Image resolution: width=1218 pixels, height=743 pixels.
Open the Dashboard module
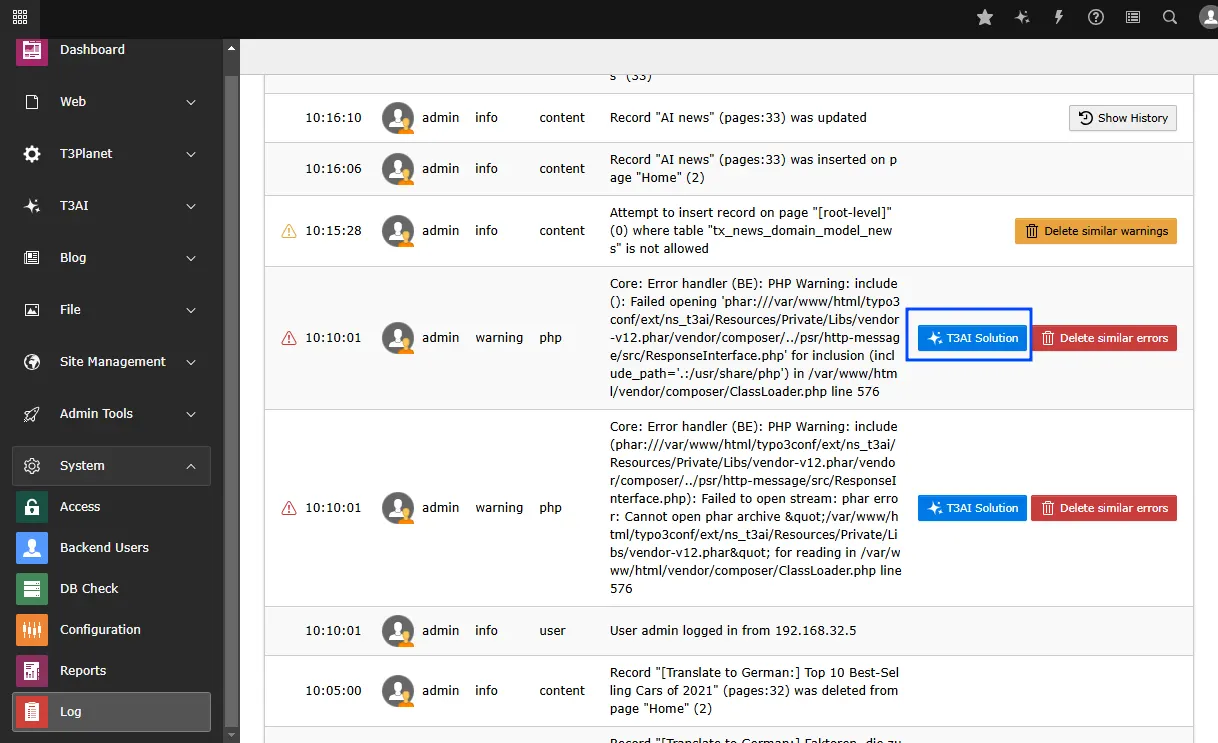(x=112, y=50)
